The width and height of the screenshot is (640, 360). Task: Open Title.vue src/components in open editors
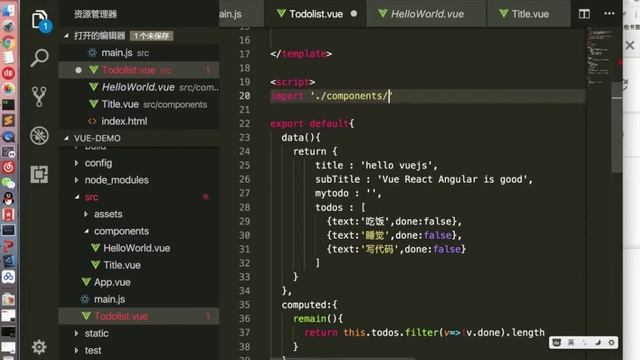pos(139,104)
